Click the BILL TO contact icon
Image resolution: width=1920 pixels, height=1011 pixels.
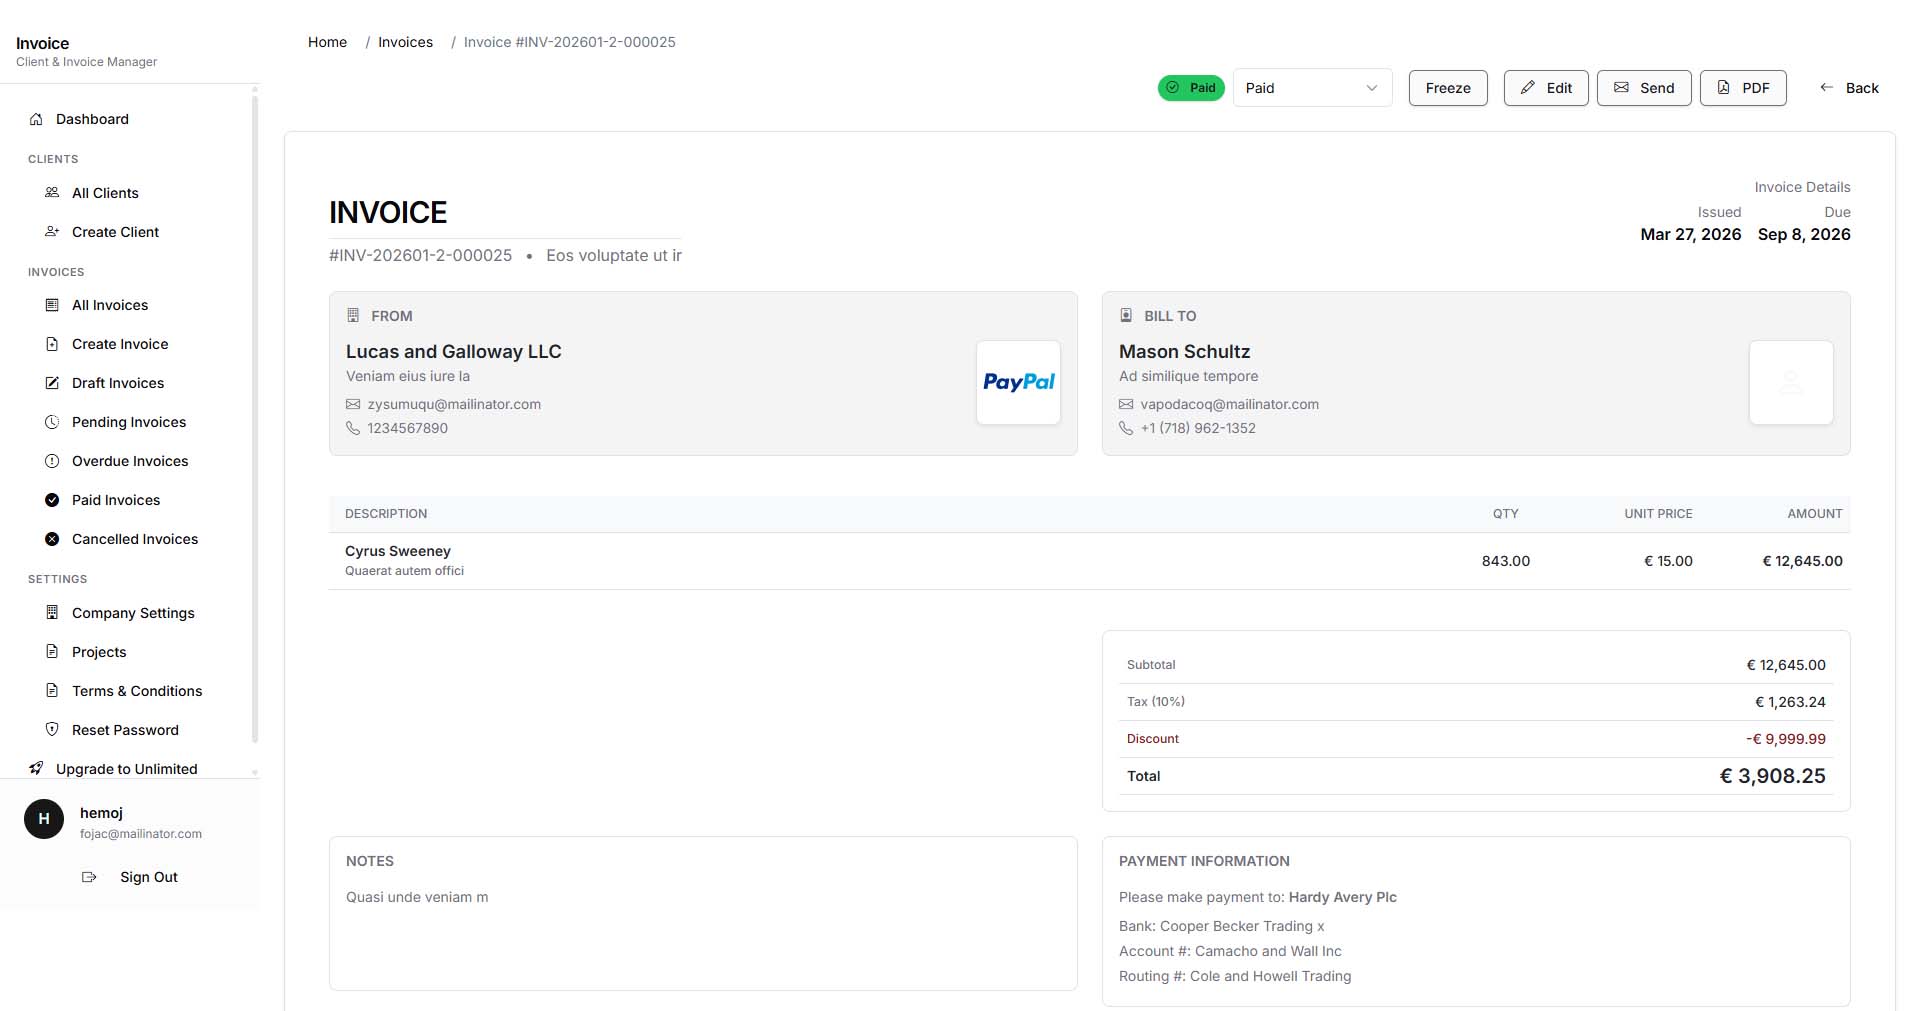[1126, 316]
